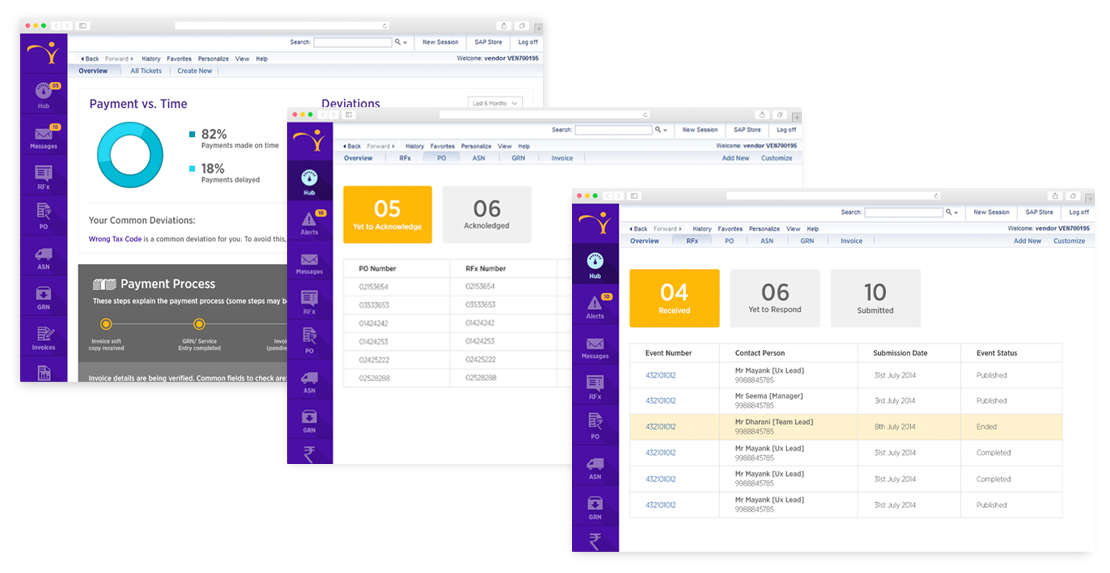This screenshot has width=1110, height=573.
Task: Click SAP Store in front window
Action: (x=1039, y=212)
